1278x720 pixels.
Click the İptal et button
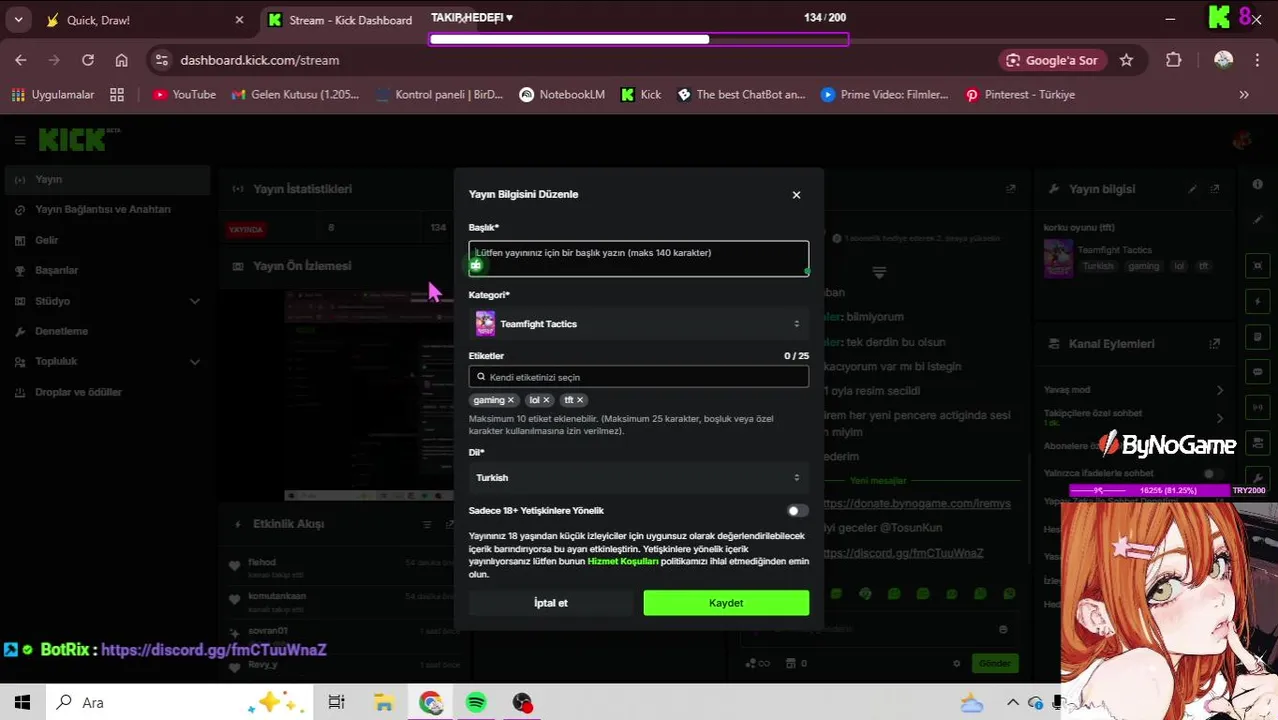[x=551, y=603]
